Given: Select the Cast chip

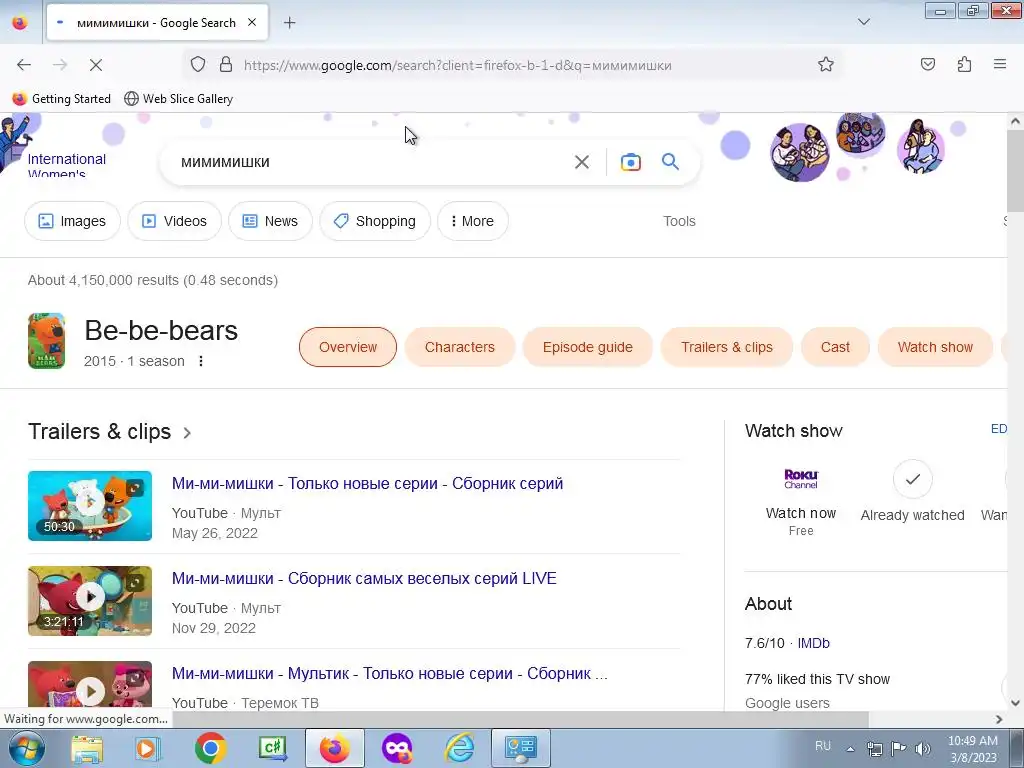Looking at the screenshot, I should pos(835,347).
